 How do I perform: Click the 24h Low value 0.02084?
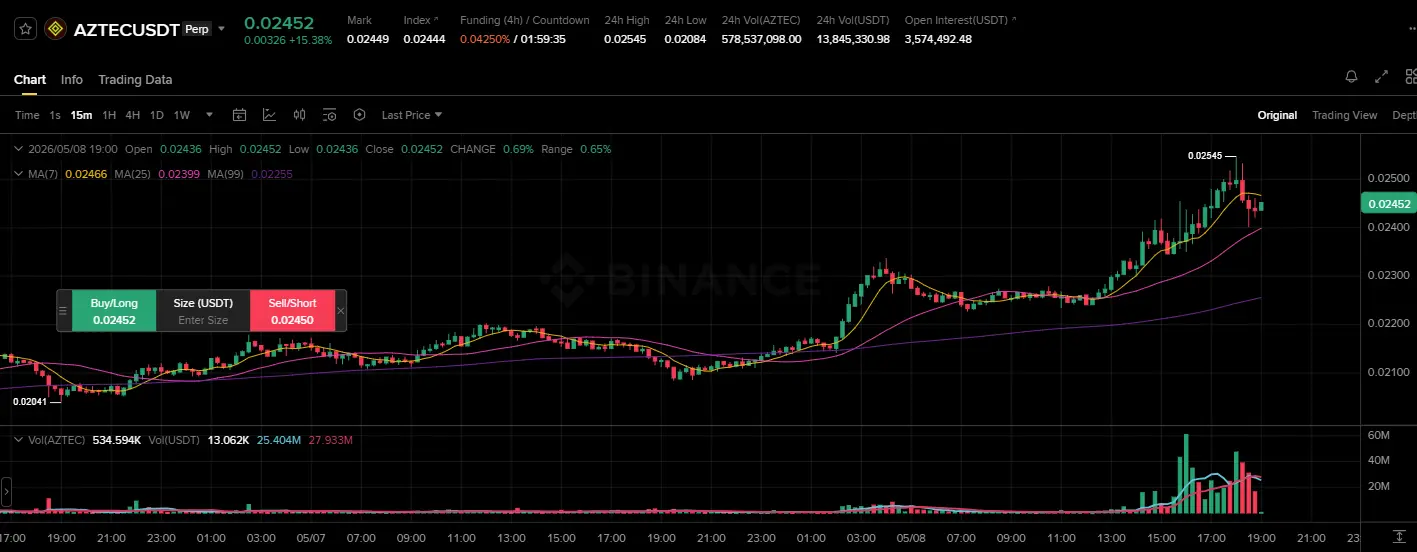(x=685, y=39)
